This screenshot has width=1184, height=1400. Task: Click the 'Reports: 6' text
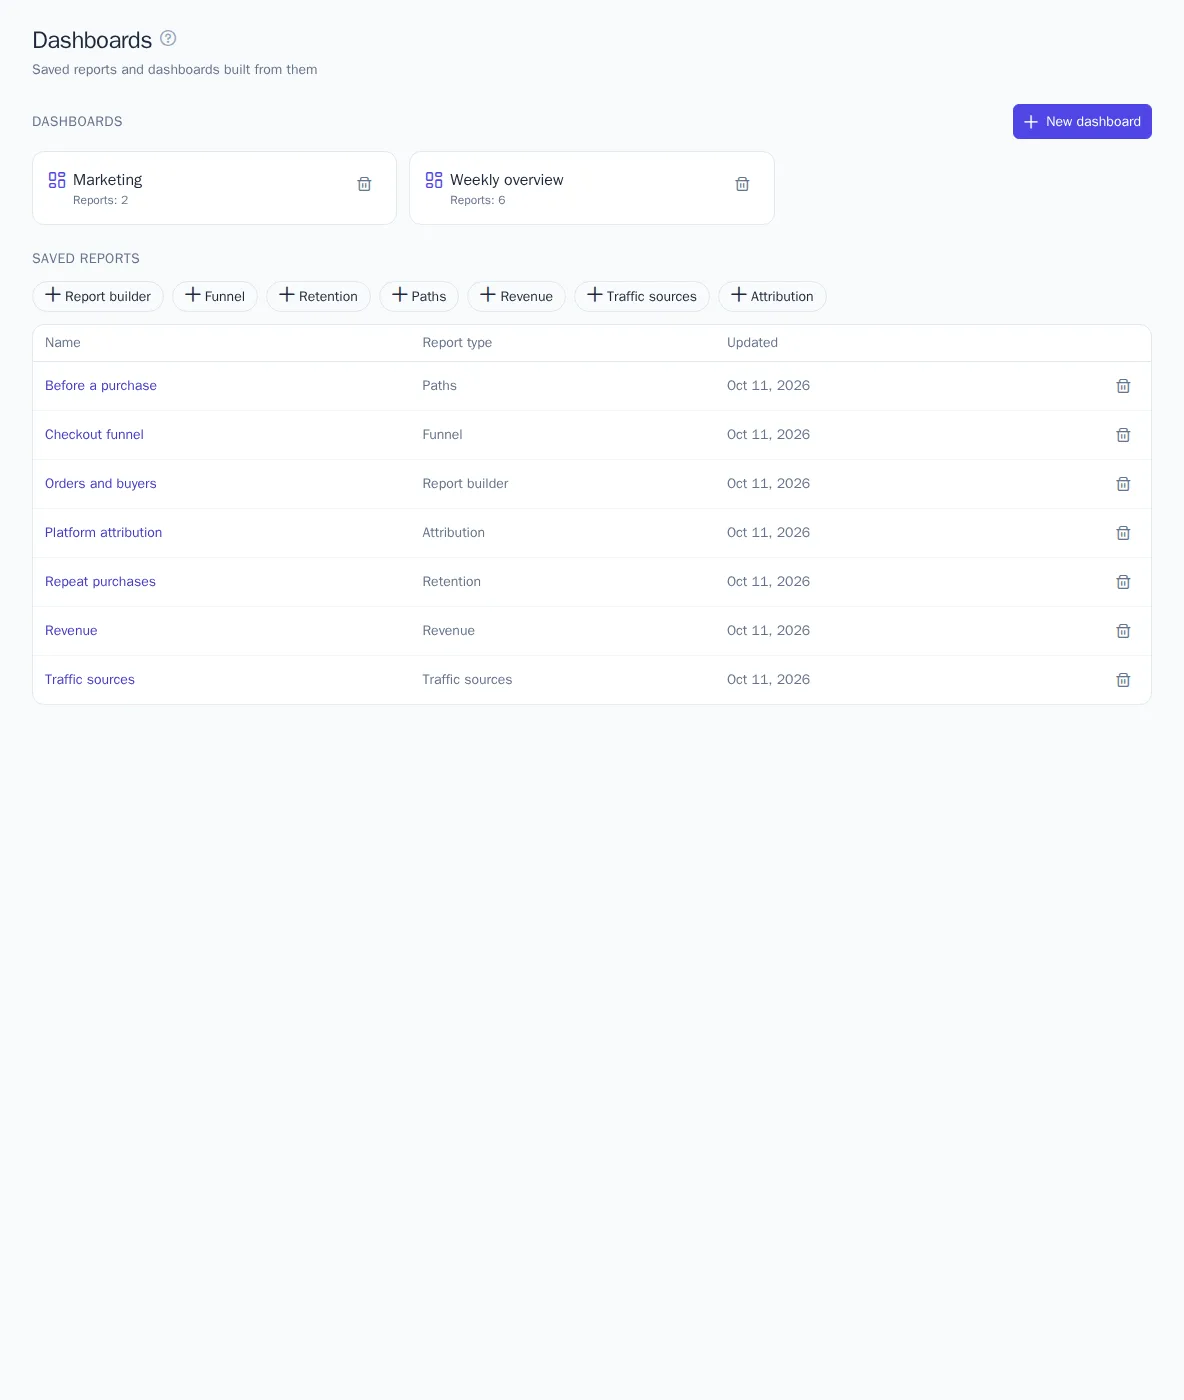(477, 201)
